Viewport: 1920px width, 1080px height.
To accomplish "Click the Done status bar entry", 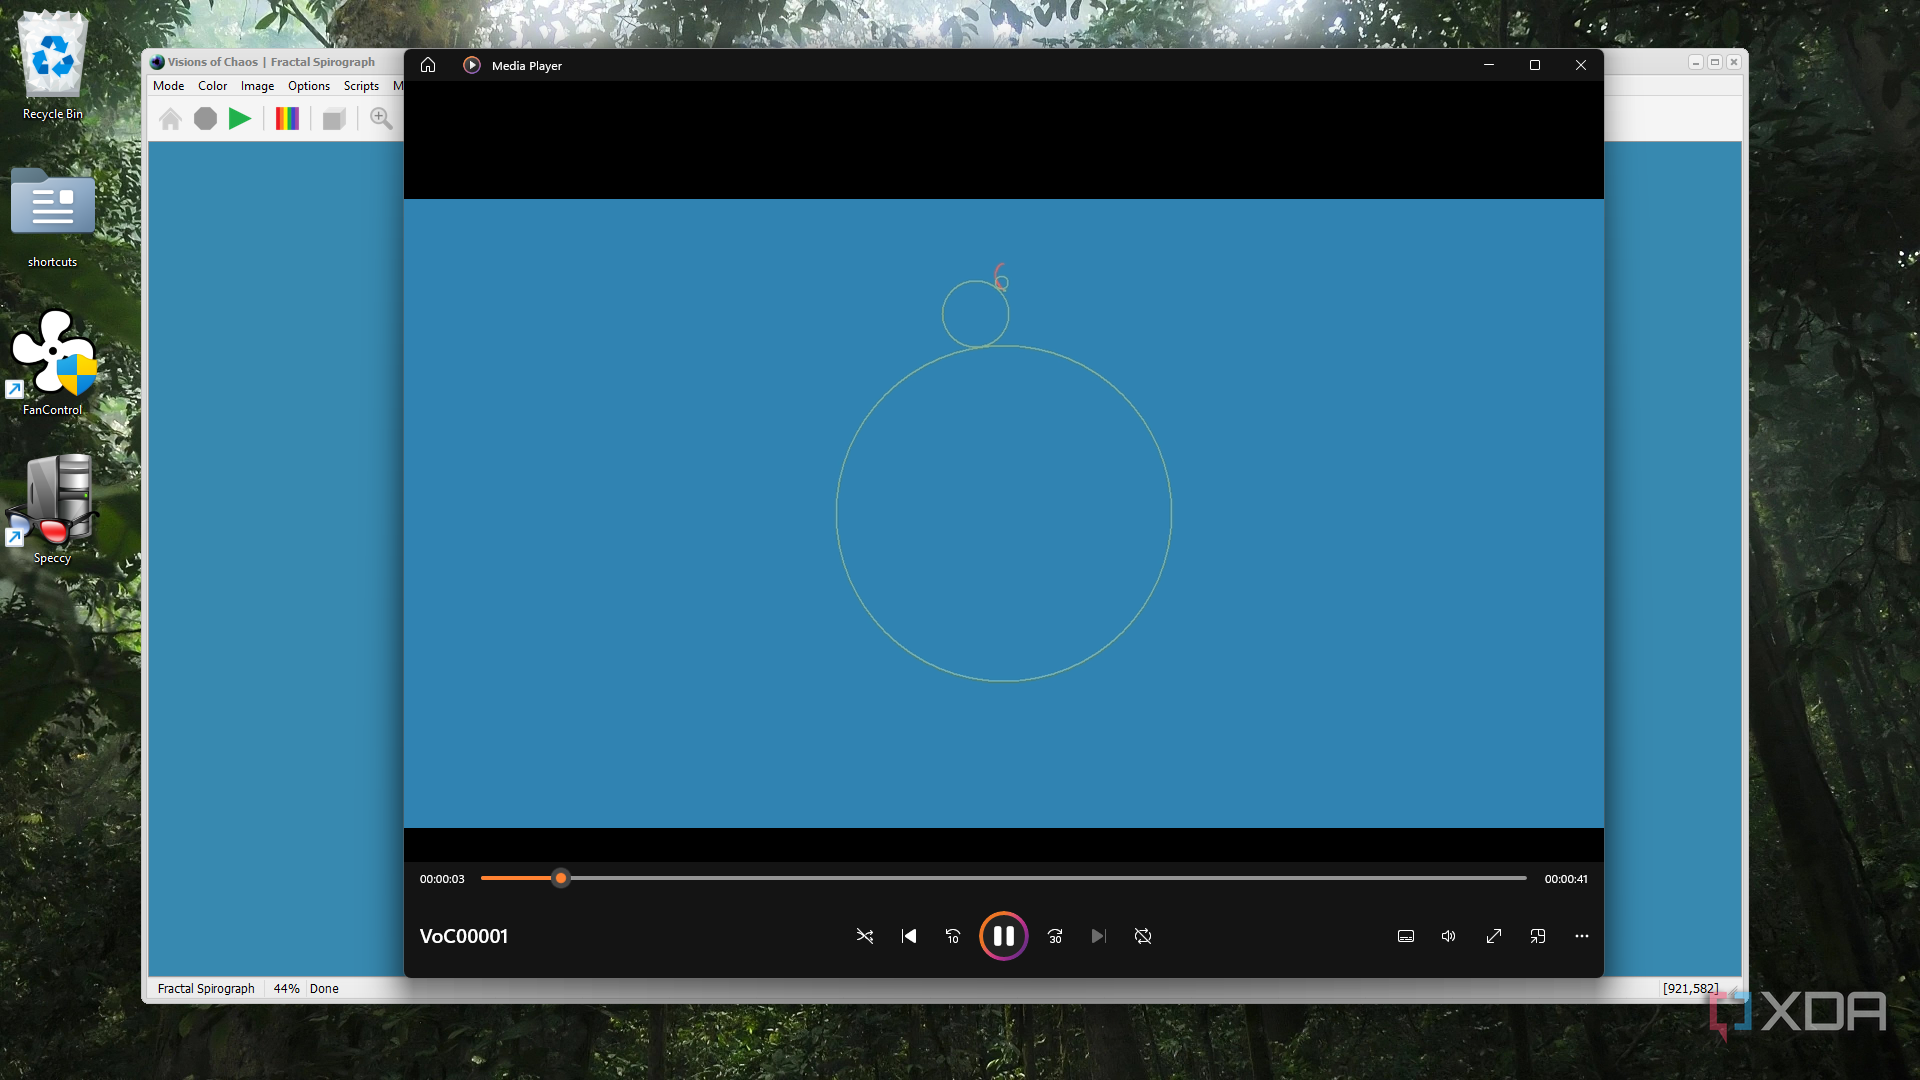I will point(324,988).
